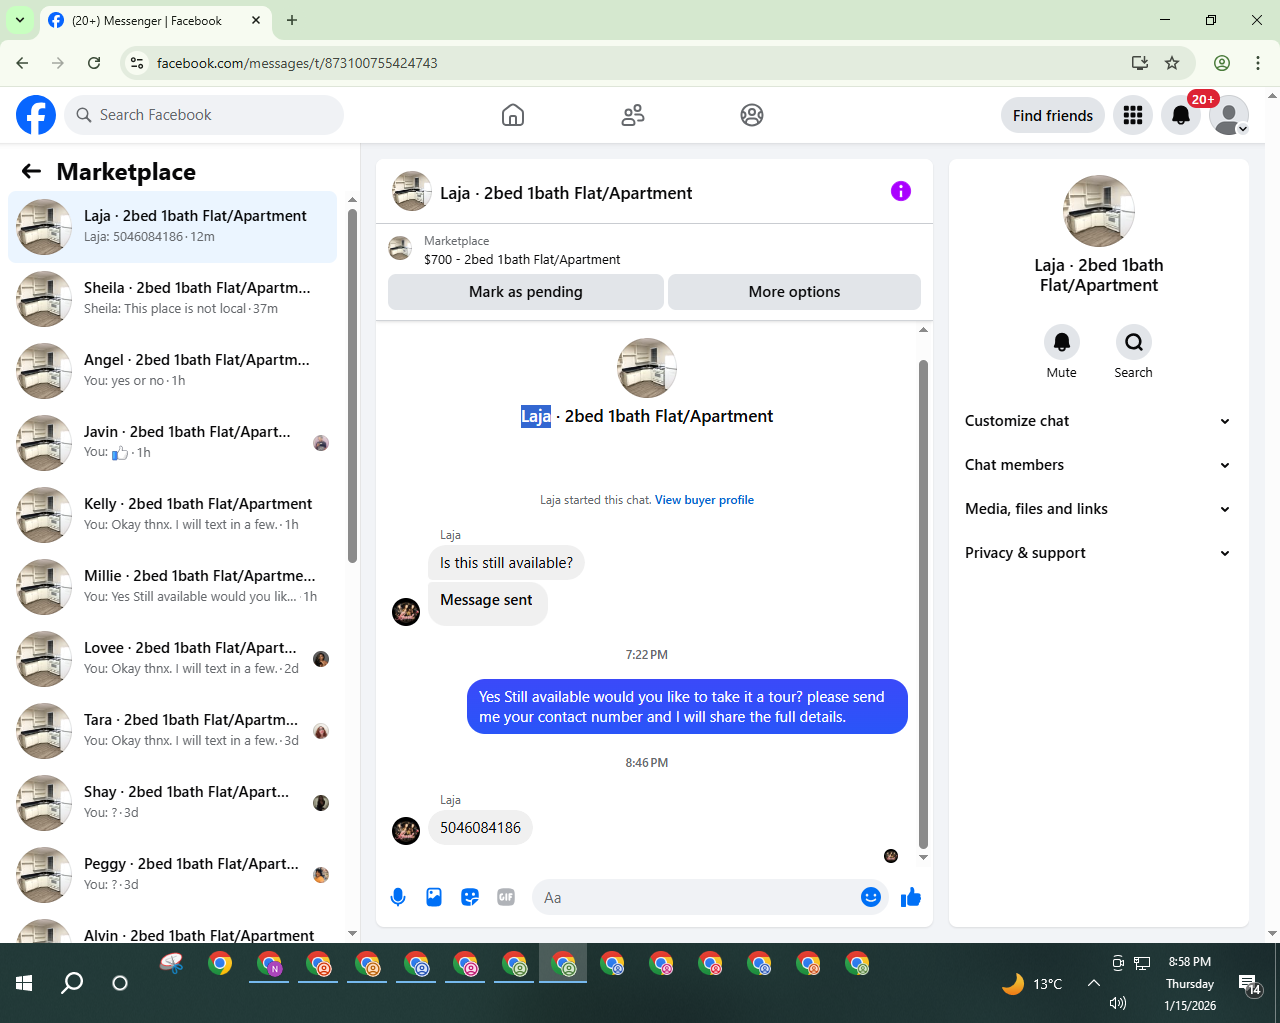Open the Groups icon in top navigation
This screenshot has height=1023, width=1280.
[x=752, y=115]
